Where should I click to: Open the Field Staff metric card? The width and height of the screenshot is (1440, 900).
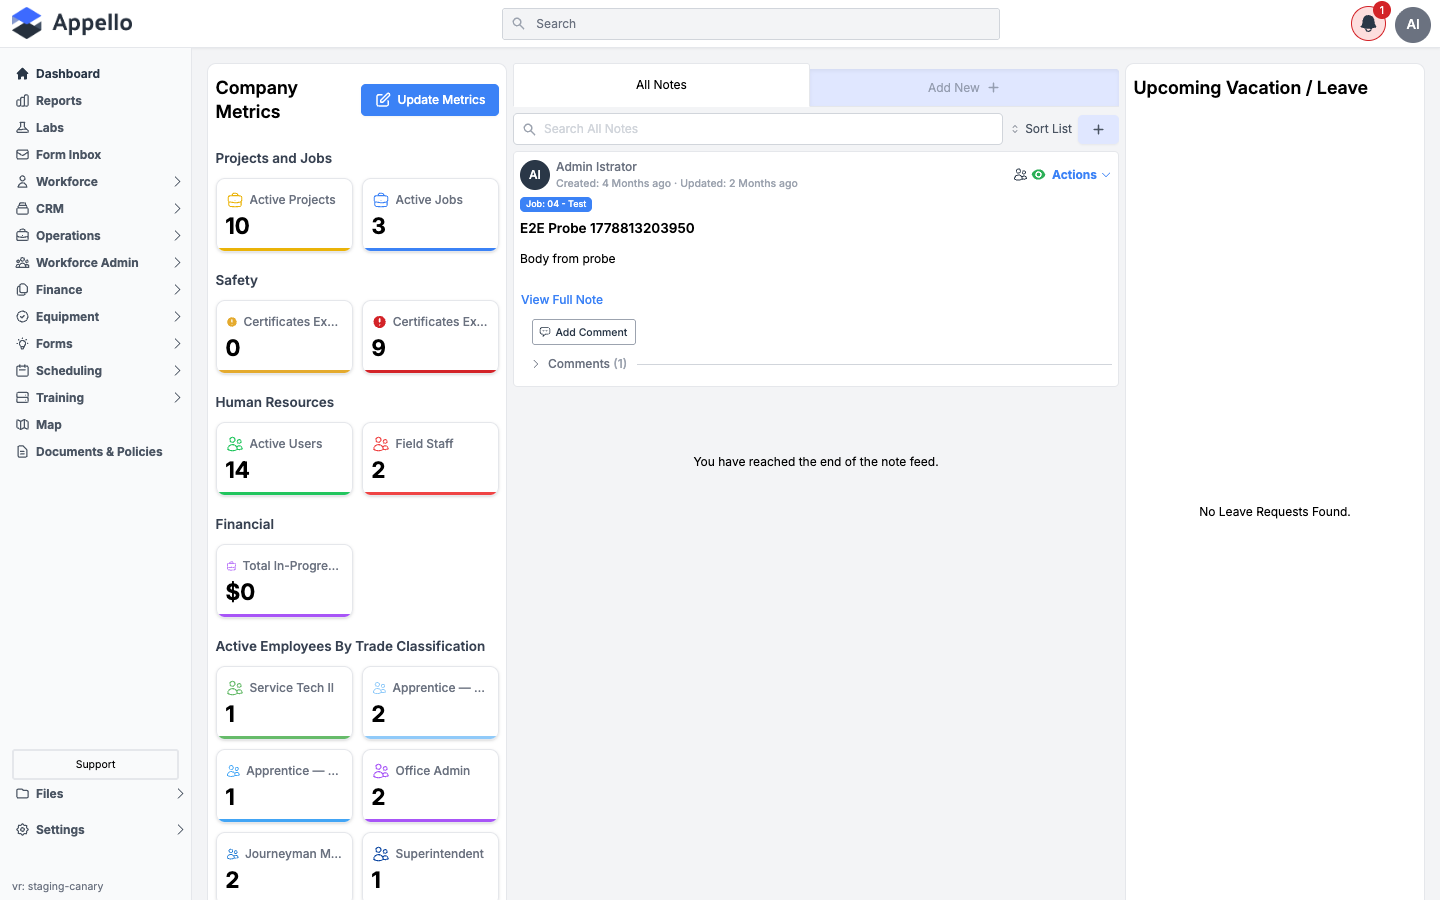(430, 458)
